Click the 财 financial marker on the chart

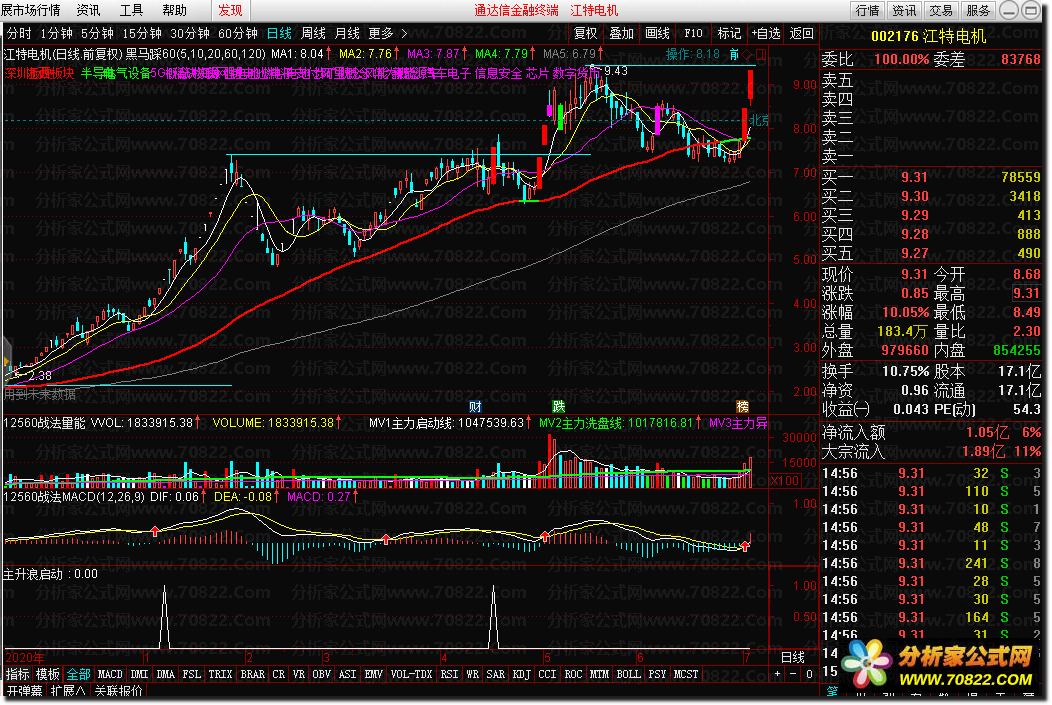tap(475, 406)
